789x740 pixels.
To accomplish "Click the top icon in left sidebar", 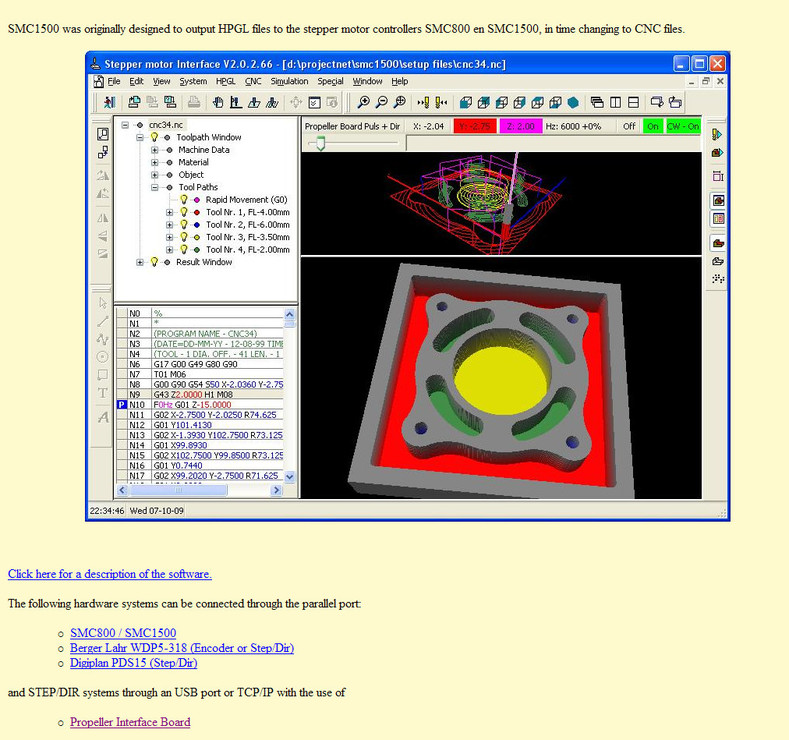I will (103, 134).
